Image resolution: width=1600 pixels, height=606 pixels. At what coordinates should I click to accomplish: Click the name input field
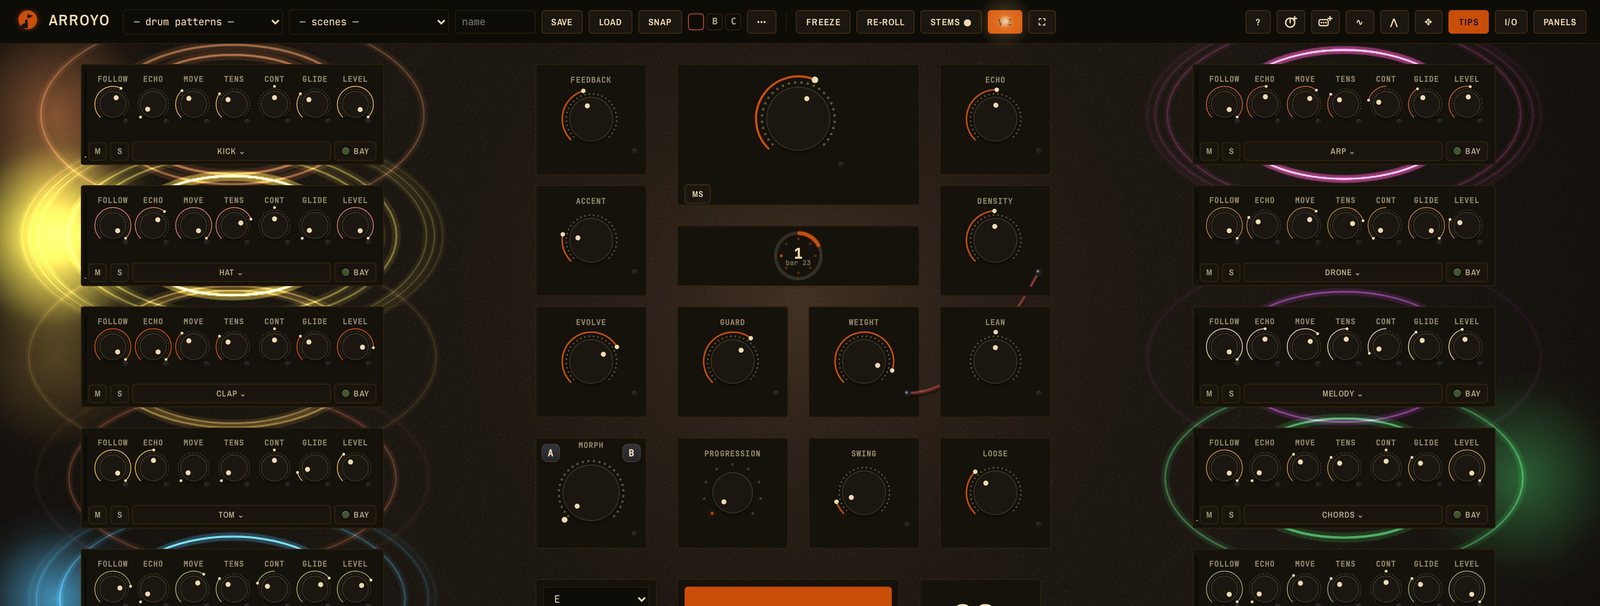coord(495,22)
